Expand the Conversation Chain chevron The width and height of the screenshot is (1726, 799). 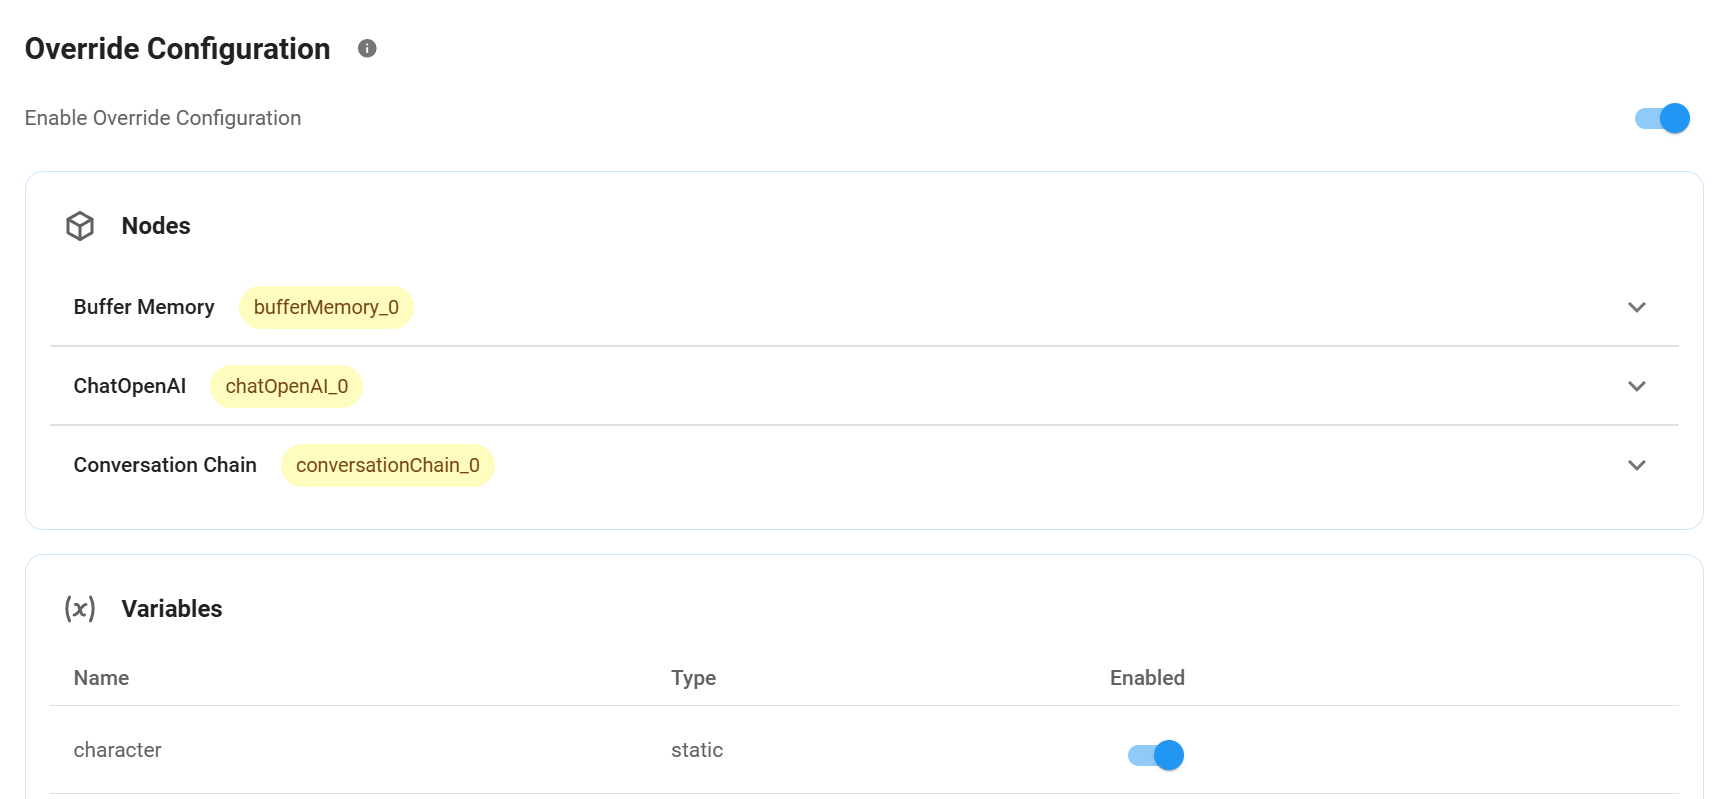click(x=1636, y=465)
